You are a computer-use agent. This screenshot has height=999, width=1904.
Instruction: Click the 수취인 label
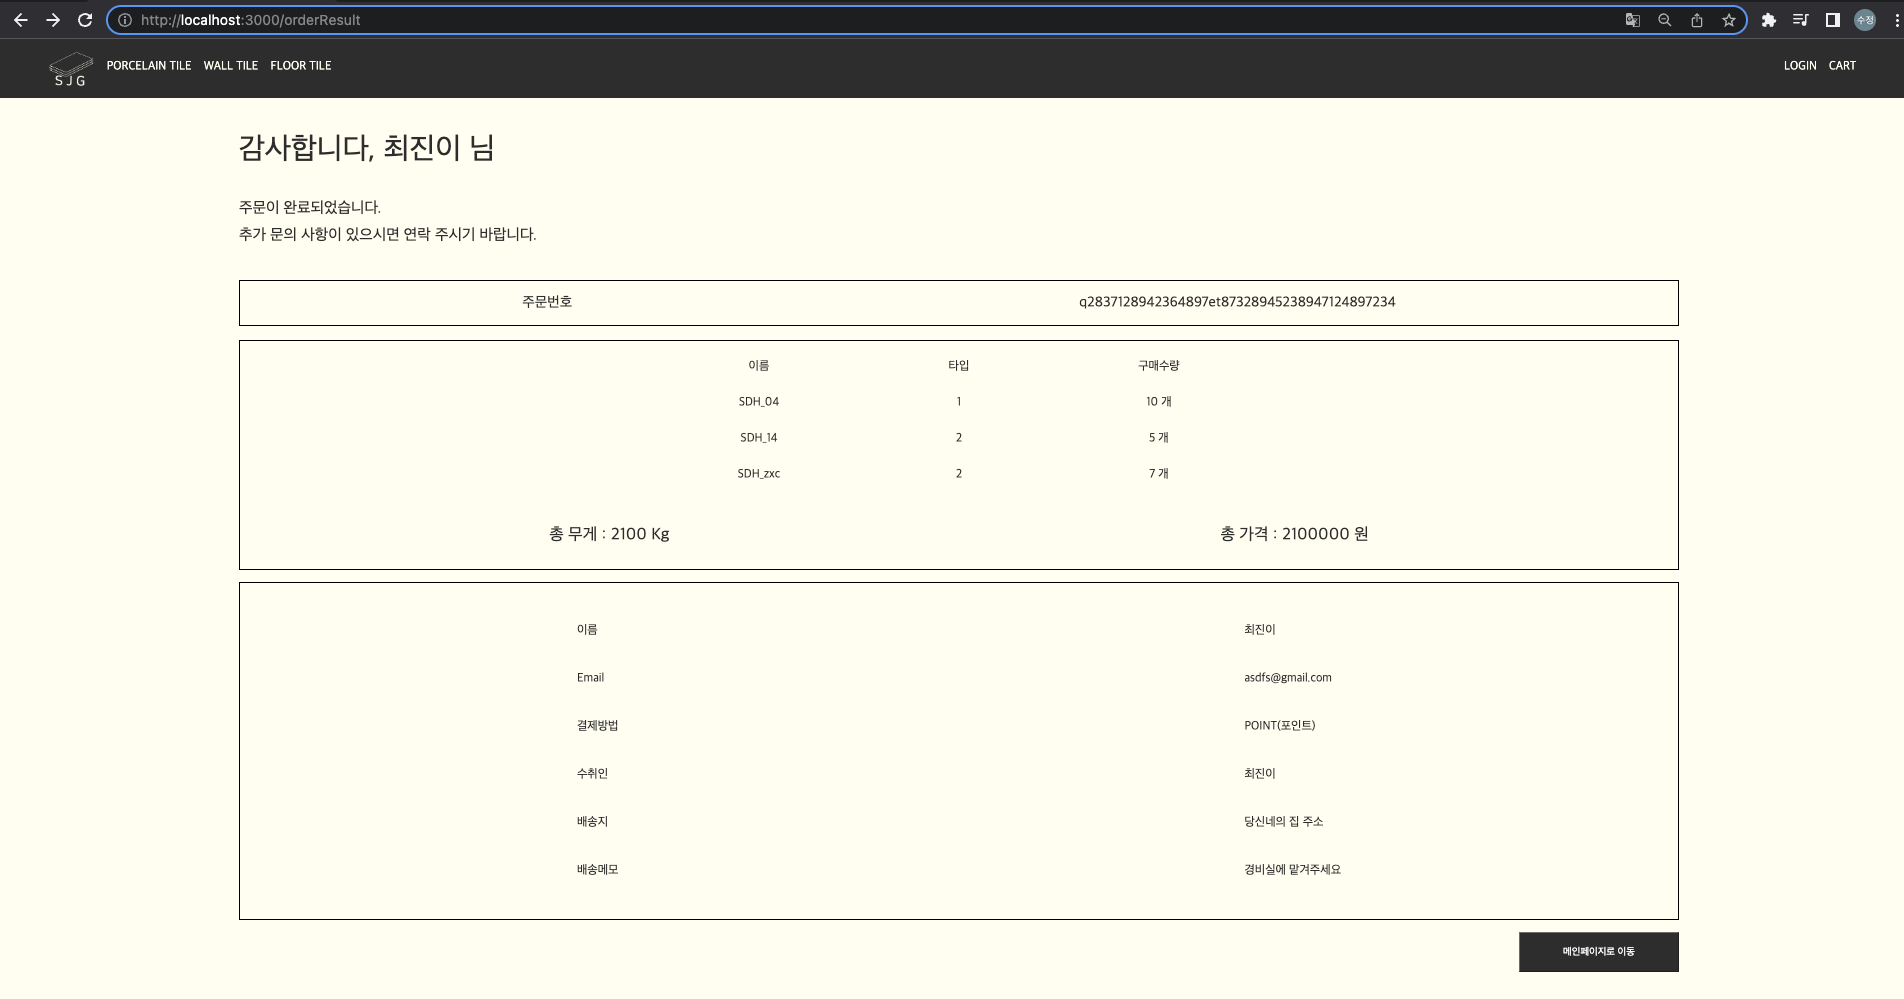pos(592,774)
